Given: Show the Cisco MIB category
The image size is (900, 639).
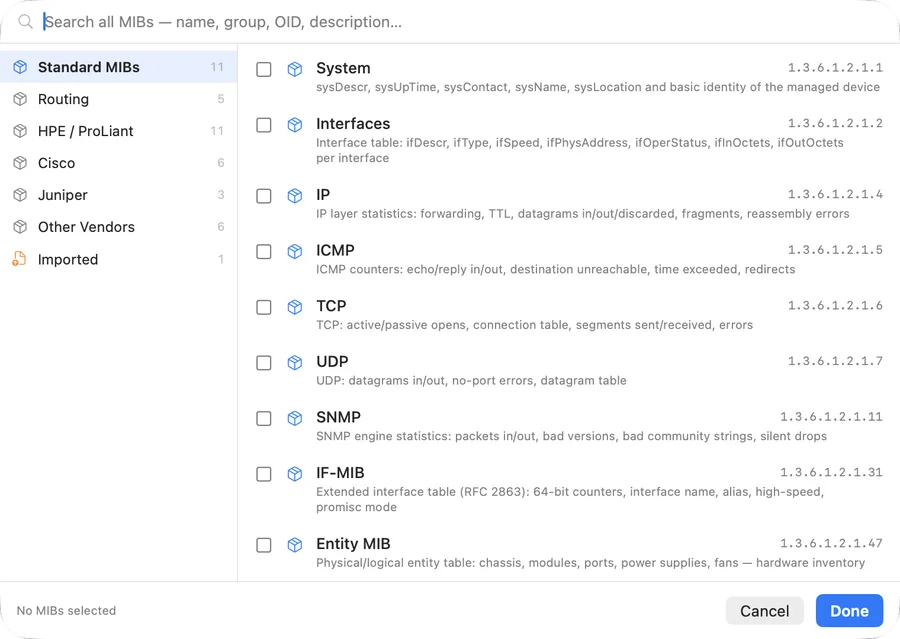Looking at the screenshot, I should click(x=118, y=163).
